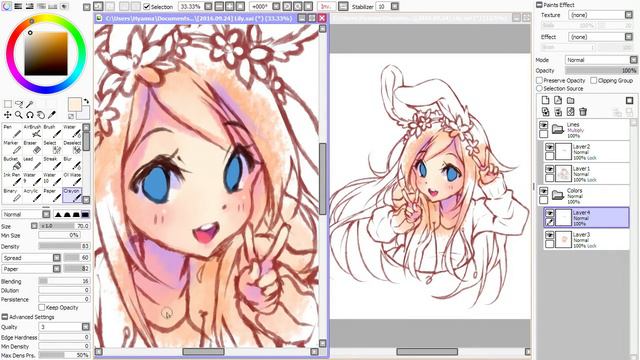This screenshot has width=640, height=360.
Task: Pick the Select brush tool
Action: coord(52,147)
